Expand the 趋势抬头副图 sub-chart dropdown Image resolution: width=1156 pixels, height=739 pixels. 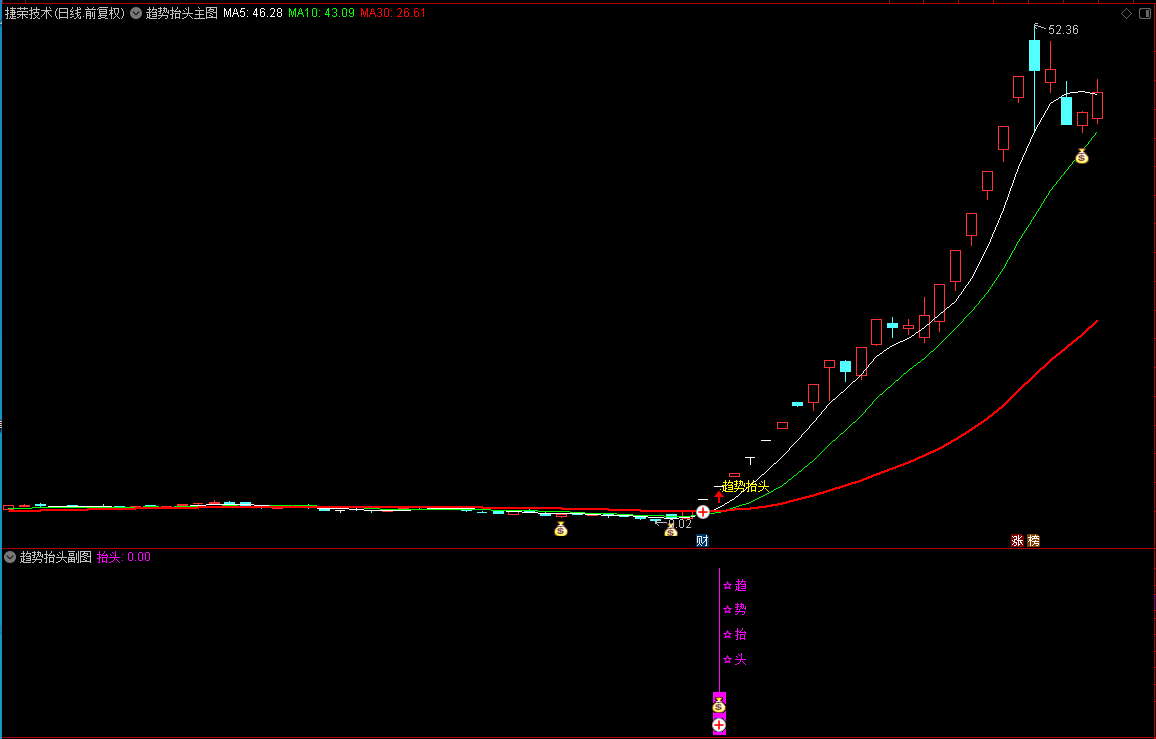click(x=10, y=557)
